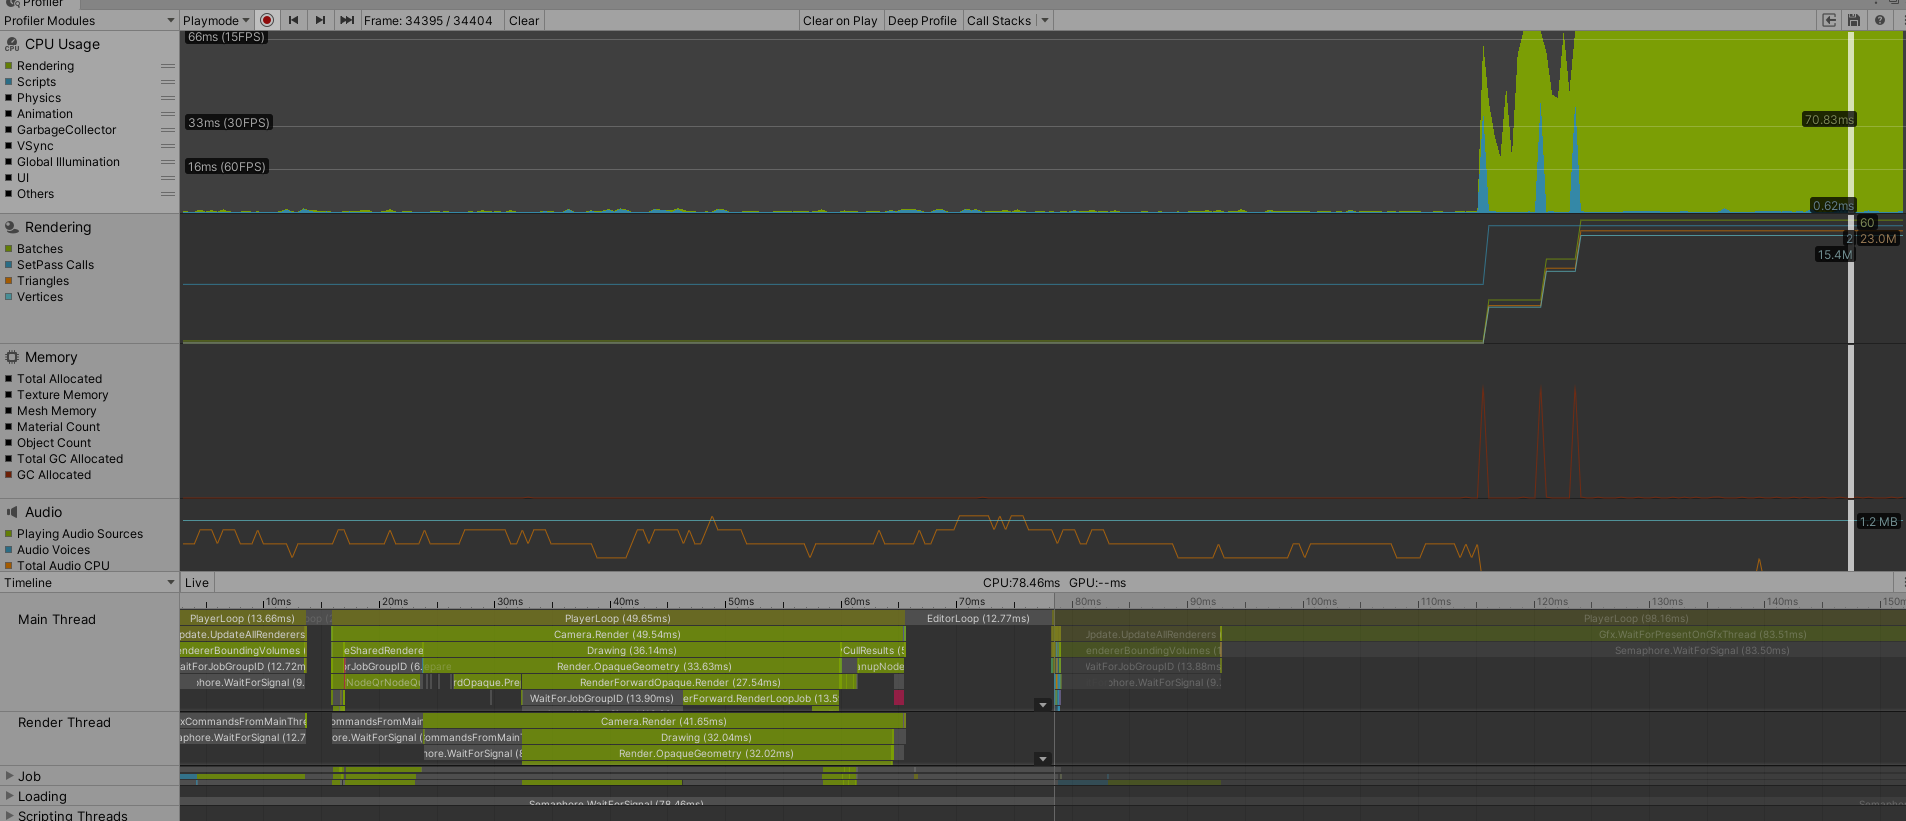Expand Render Thread rows with arrow
The height and width of the screenshot is (821, 1906).
(x=1043, y=759)
